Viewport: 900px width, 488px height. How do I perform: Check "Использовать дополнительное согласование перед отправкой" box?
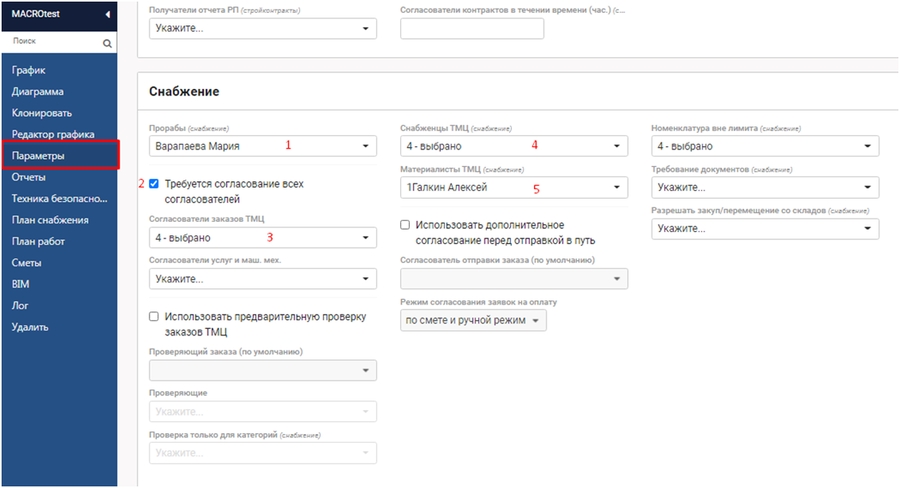pyautogui.click(x=405, y=225)
